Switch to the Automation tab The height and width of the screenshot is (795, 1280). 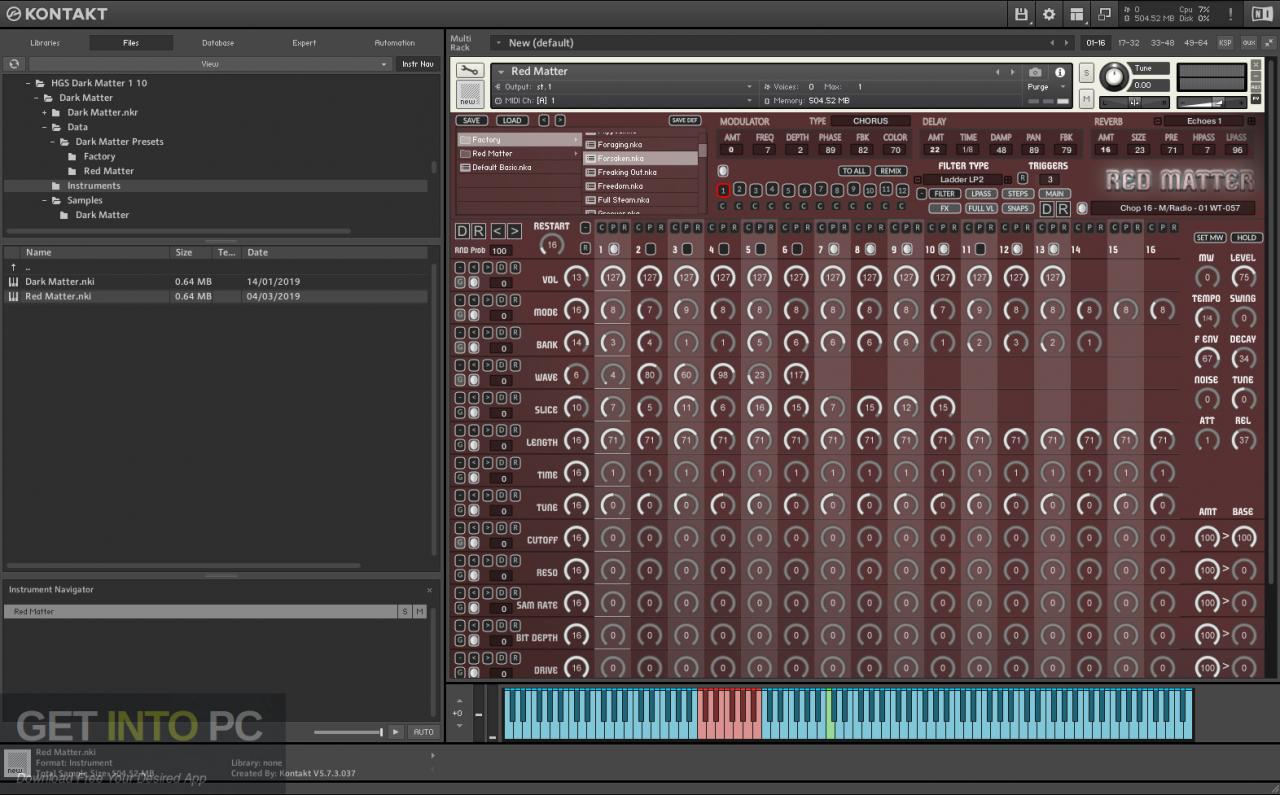tap(395, 43)
